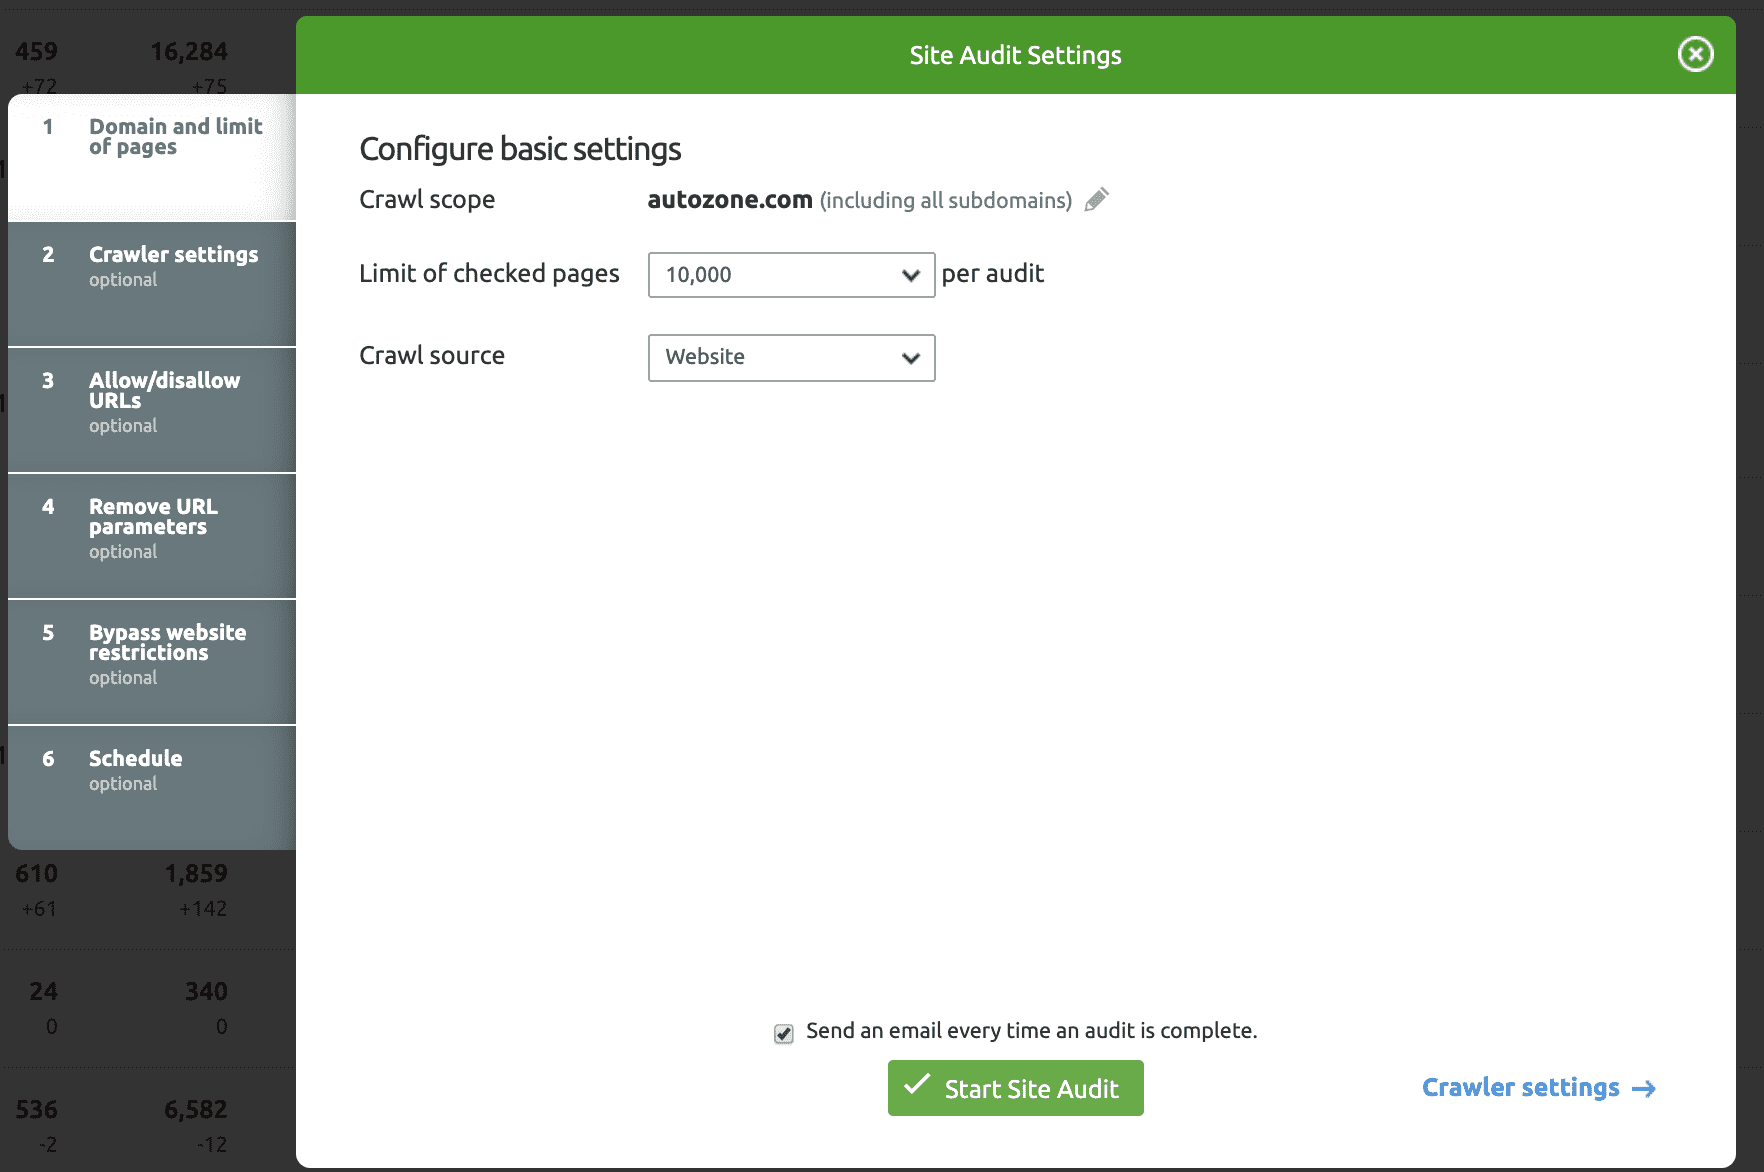Open the Limit of checked pages dropdown
The width and height of the screenshot is (1764, 1172).
coord(790,274)
